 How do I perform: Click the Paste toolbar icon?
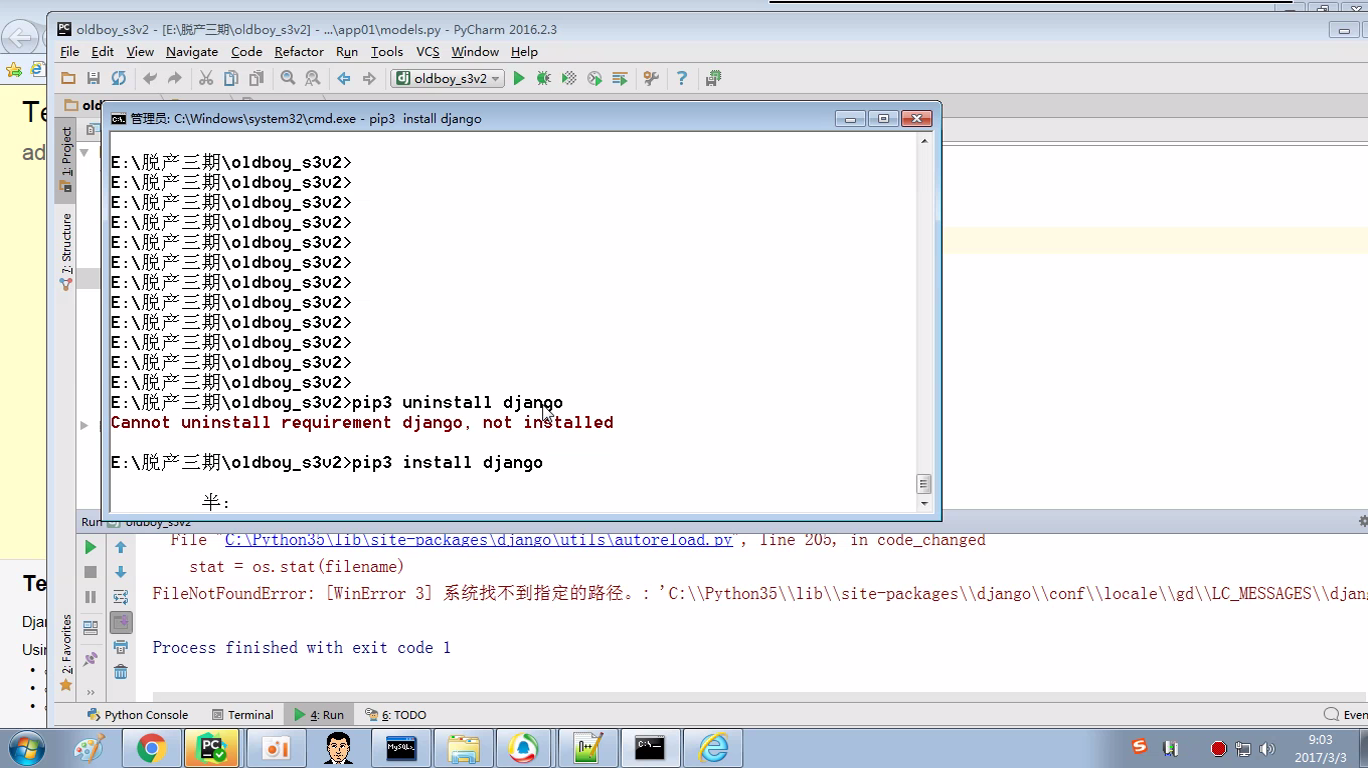(257, 78)
